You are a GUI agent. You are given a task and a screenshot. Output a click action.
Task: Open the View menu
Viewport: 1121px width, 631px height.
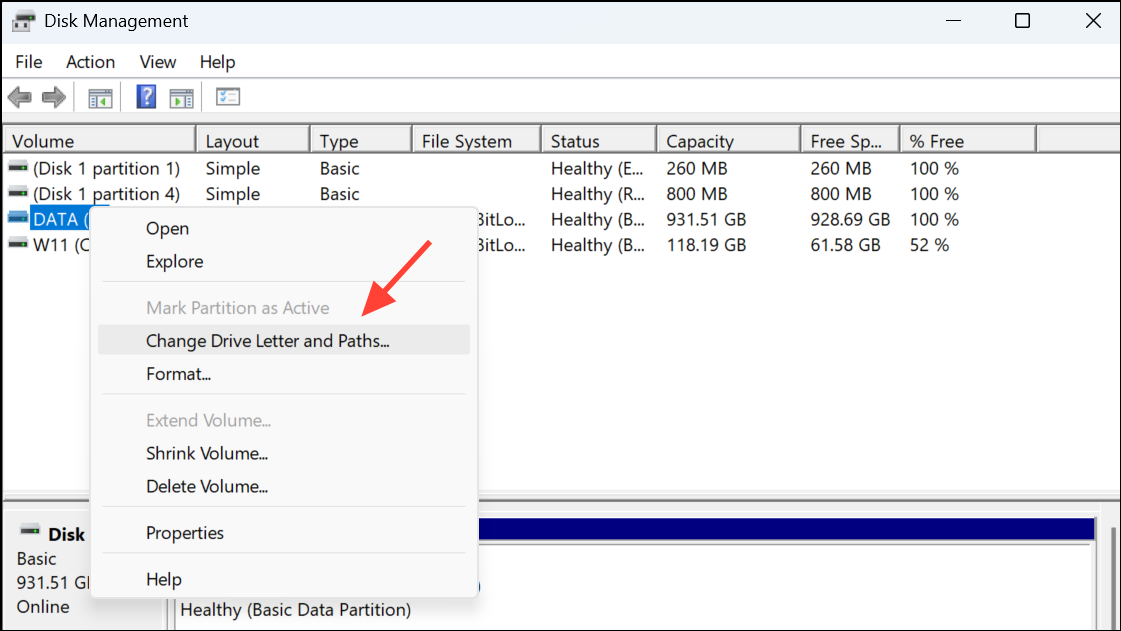tap(157, 62)
